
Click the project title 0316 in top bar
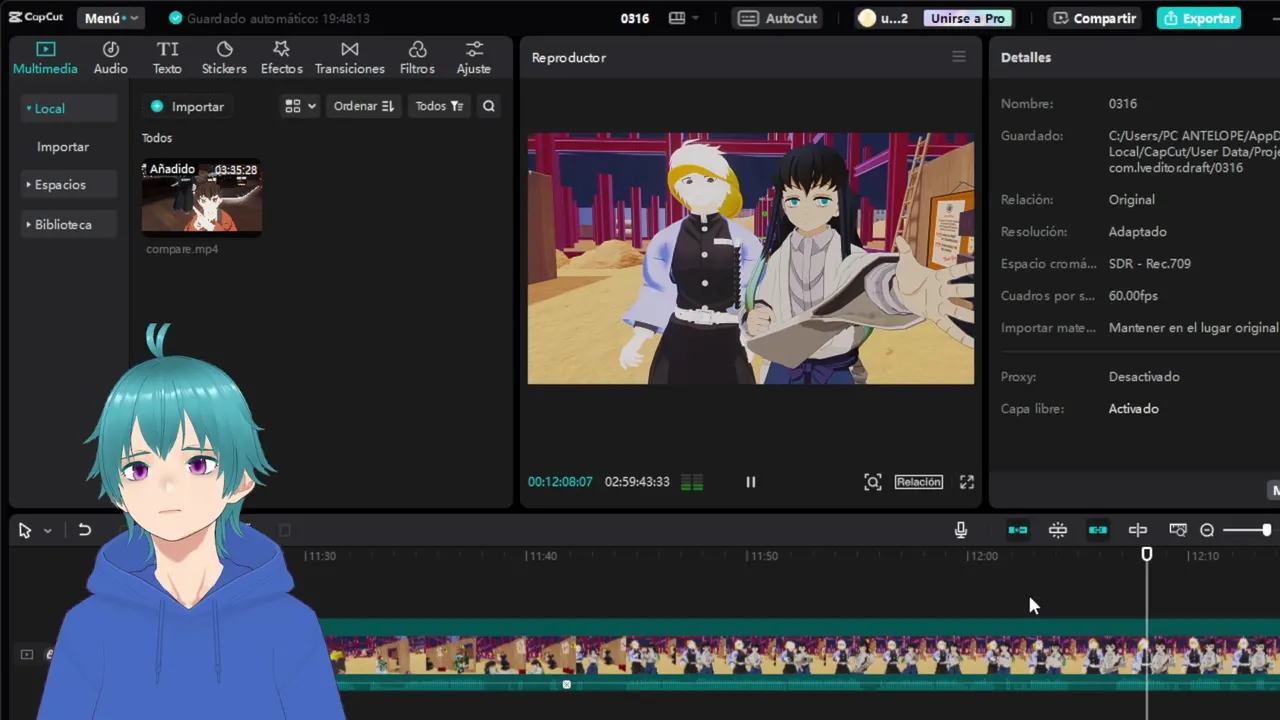click(635, 18)
